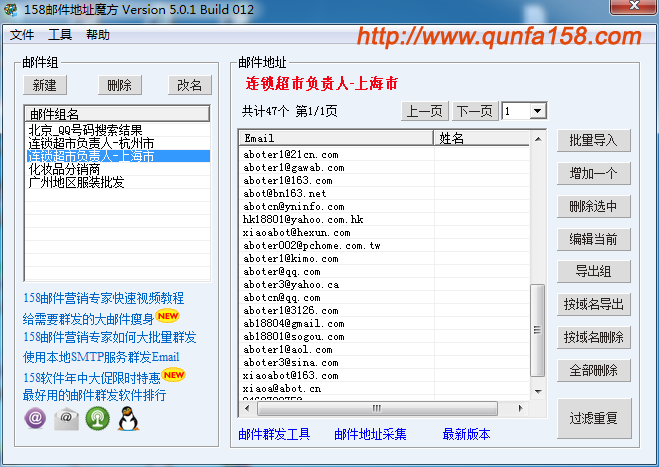The image size is (659, 467).
Task: Select row abotcn@yninfo.com
Action: 385,207
